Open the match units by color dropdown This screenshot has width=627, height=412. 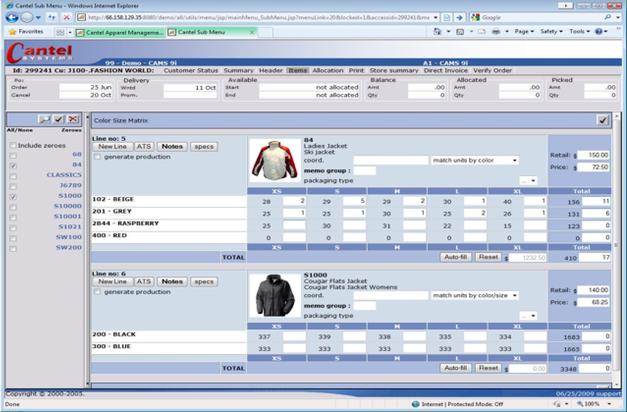click(x=475, y=160)
